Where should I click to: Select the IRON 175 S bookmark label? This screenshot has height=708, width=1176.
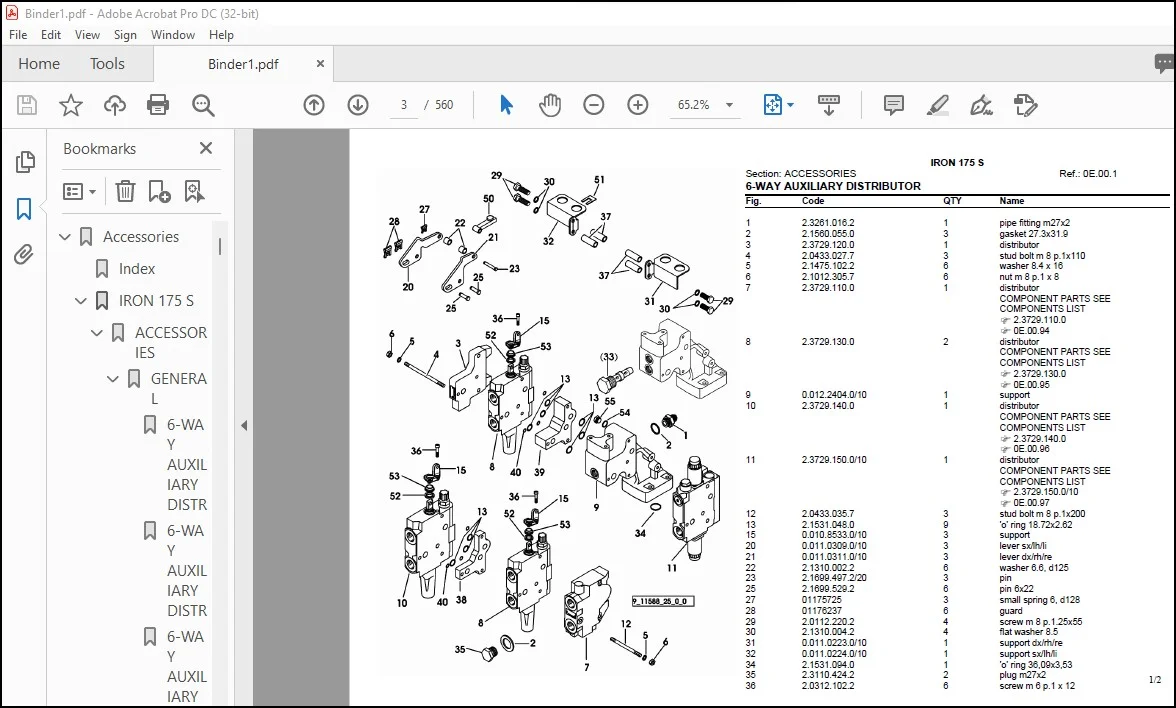coord(156,301)
